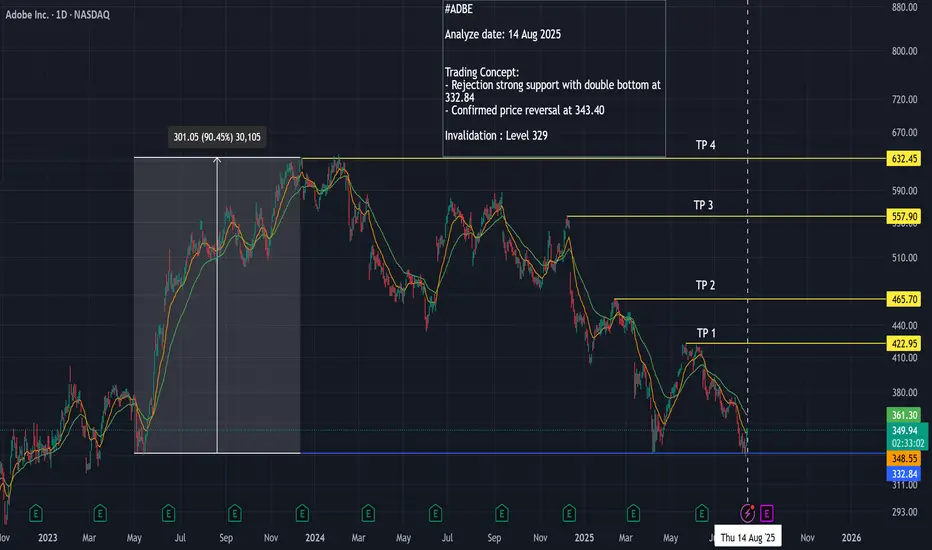
Task: Click the 880.00 price axis label
Action: coord(904,7)
